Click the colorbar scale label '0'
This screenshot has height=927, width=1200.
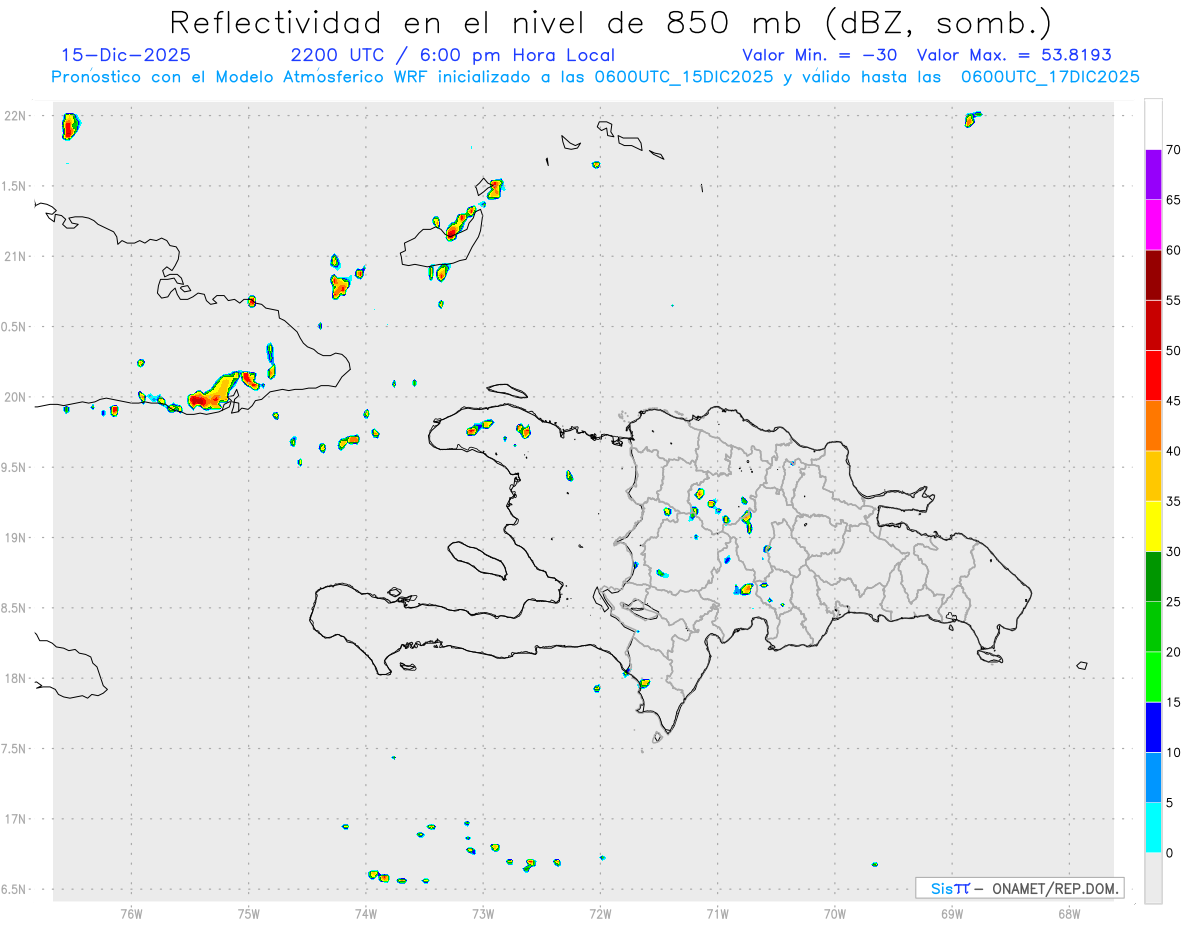pos(1169,853)
